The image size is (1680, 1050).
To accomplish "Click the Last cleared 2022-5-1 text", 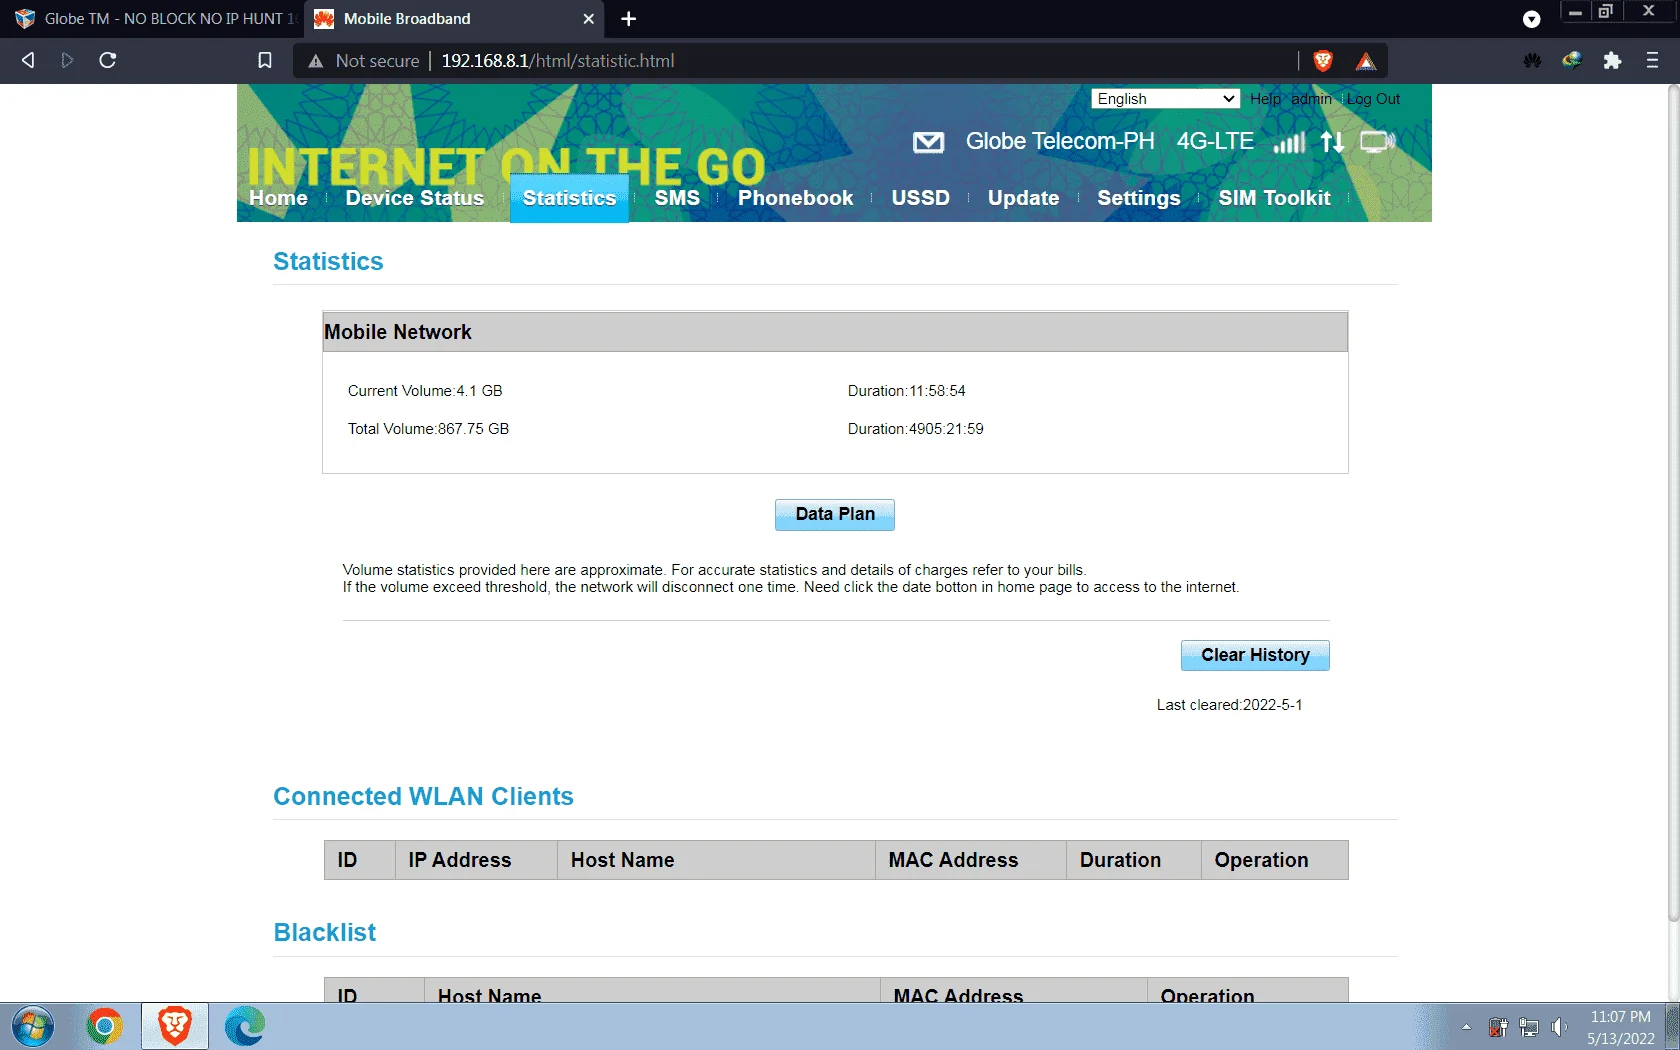I will pos(1229,705).
